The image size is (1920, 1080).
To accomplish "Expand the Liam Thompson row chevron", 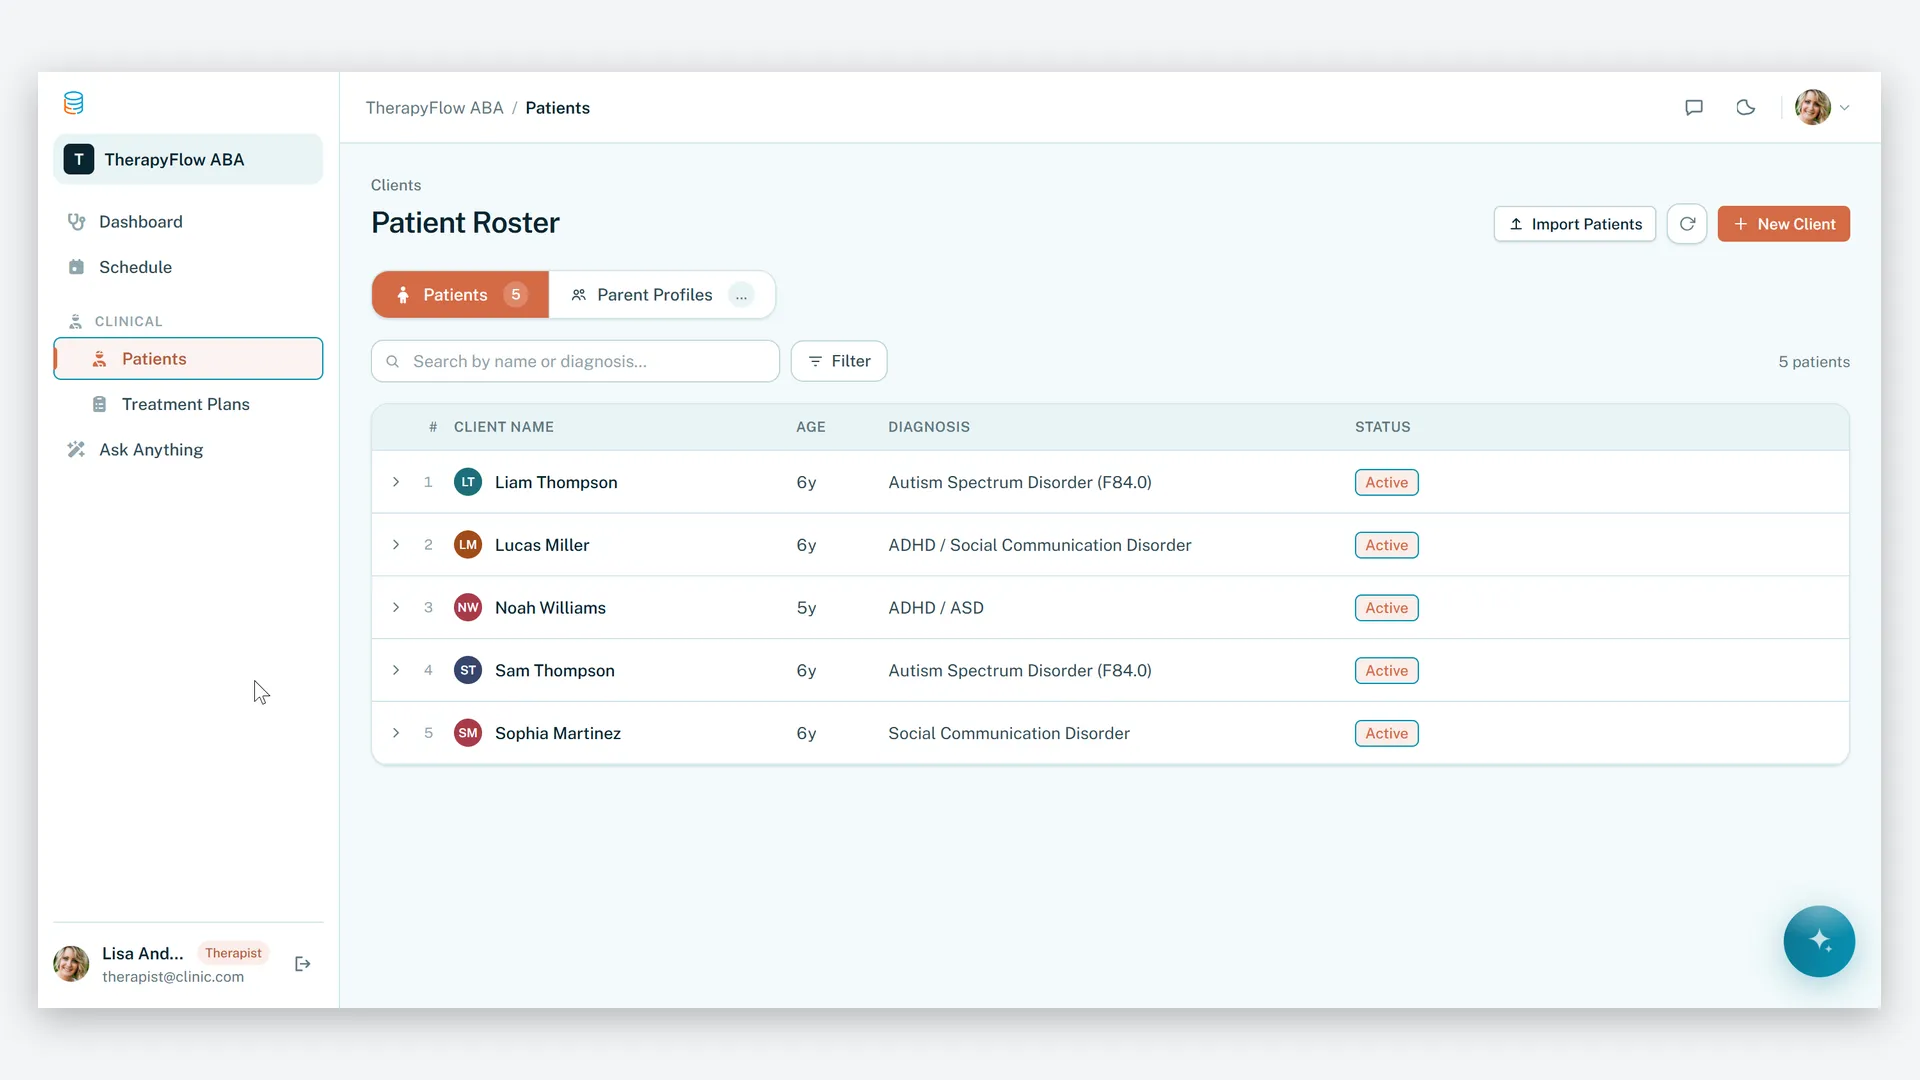I will [396, 482].
